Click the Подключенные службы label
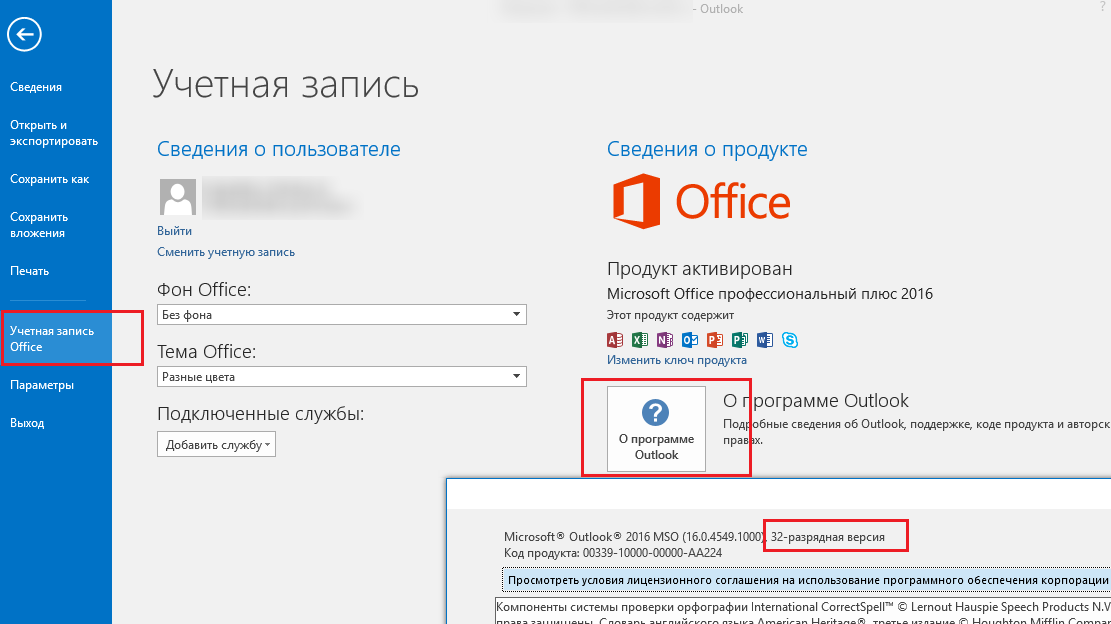This screenshot has width=1111, height=624. (261, 414)
